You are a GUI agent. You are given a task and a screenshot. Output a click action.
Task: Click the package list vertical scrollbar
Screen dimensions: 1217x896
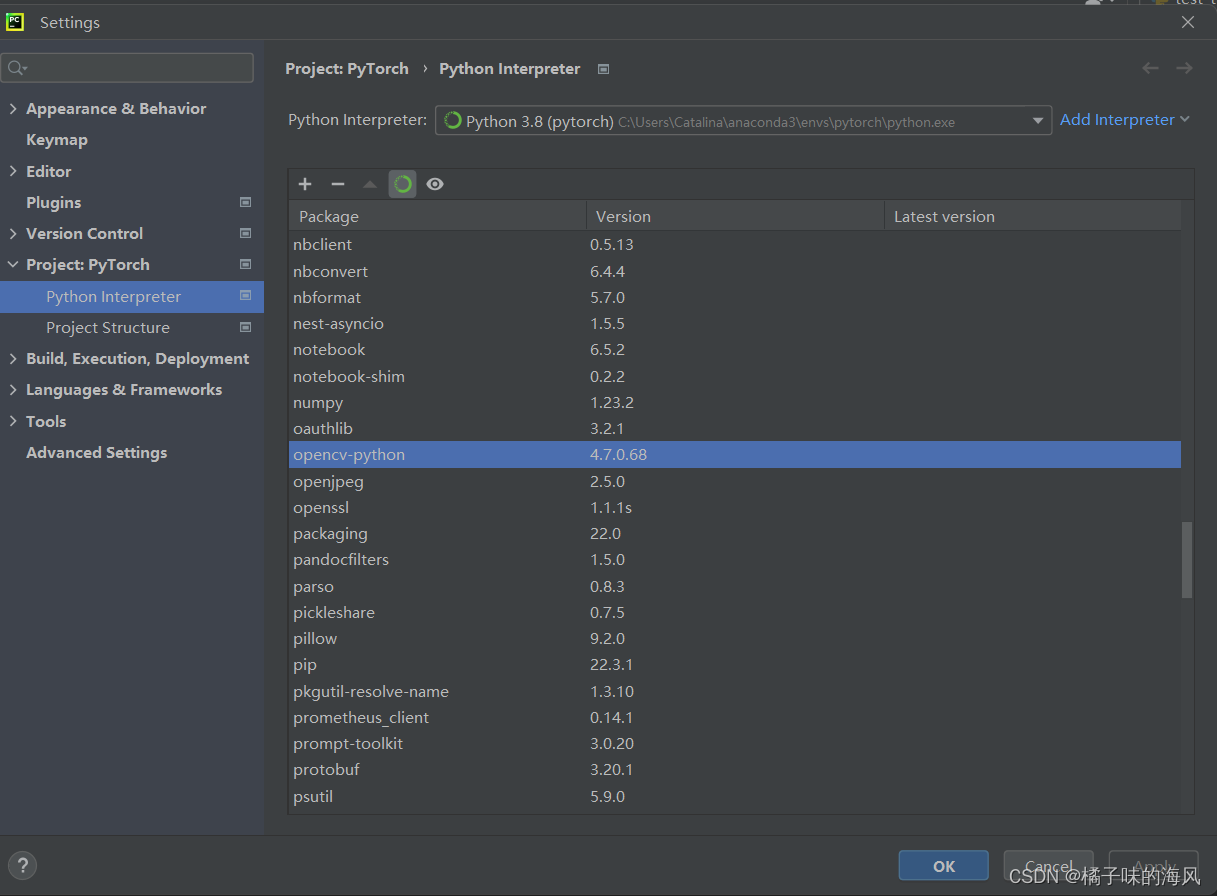(x=1187, y=560)
